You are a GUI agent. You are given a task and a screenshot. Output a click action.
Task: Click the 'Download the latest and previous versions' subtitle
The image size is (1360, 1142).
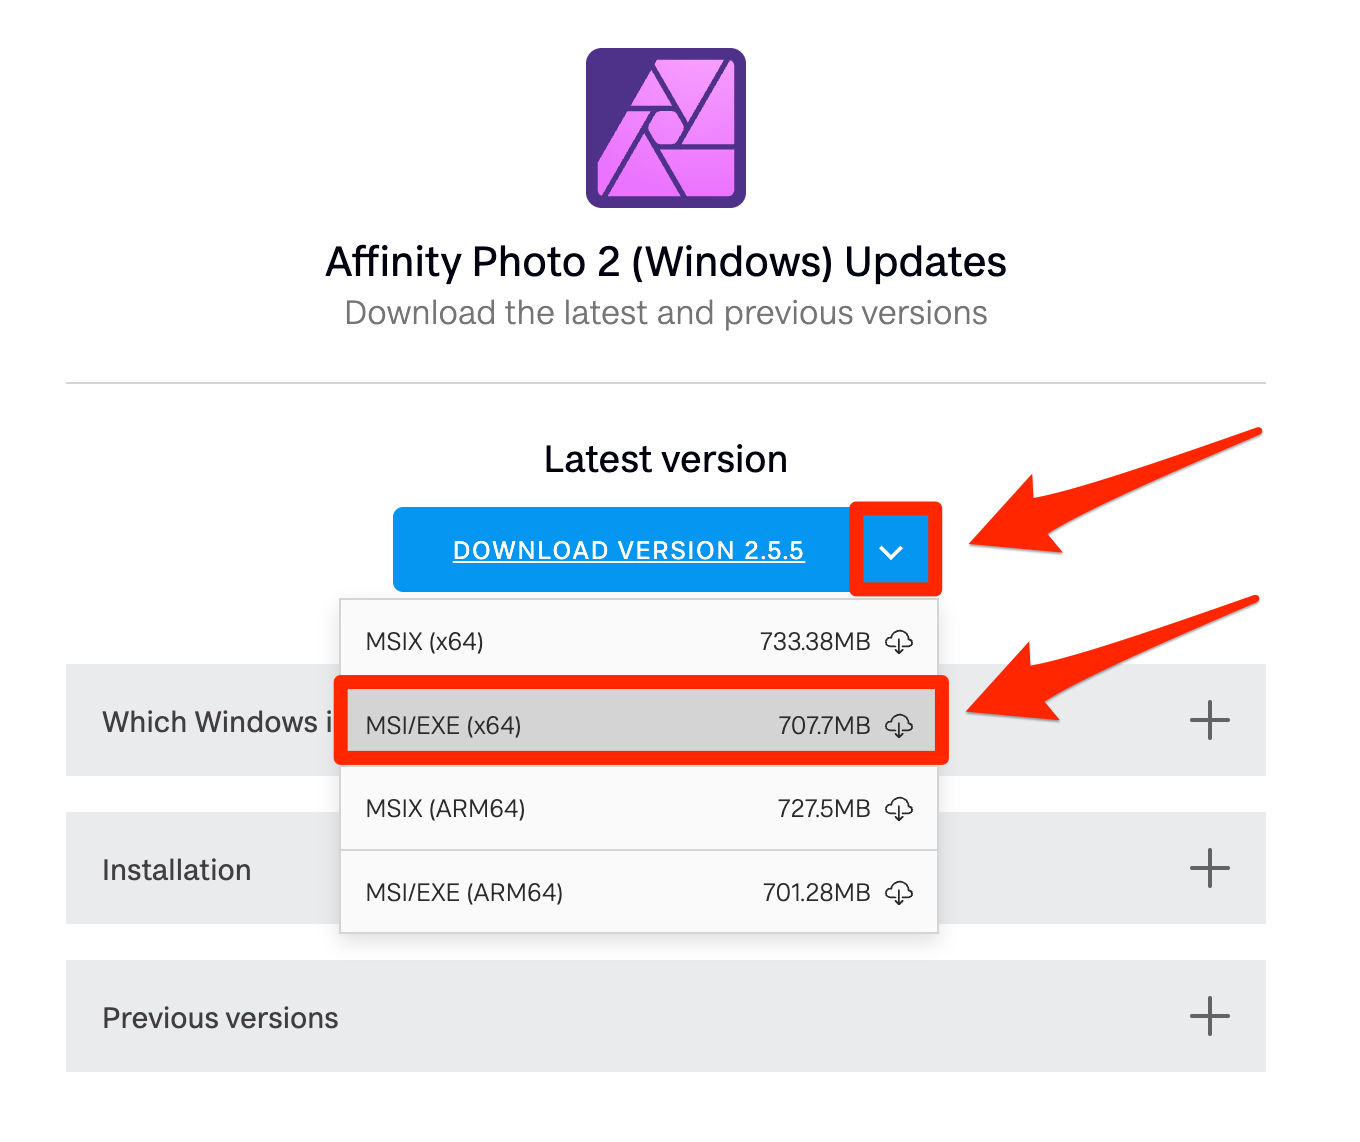click(666, 313)
